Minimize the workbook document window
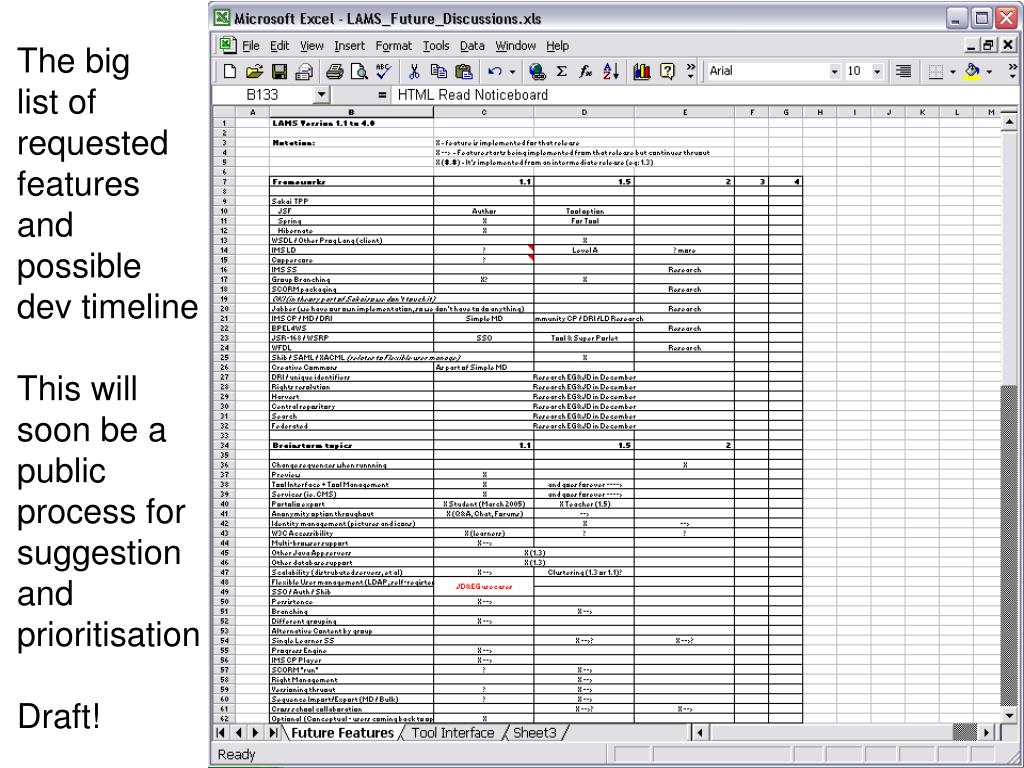The image size is (1024, 768). tap(973, 45)
